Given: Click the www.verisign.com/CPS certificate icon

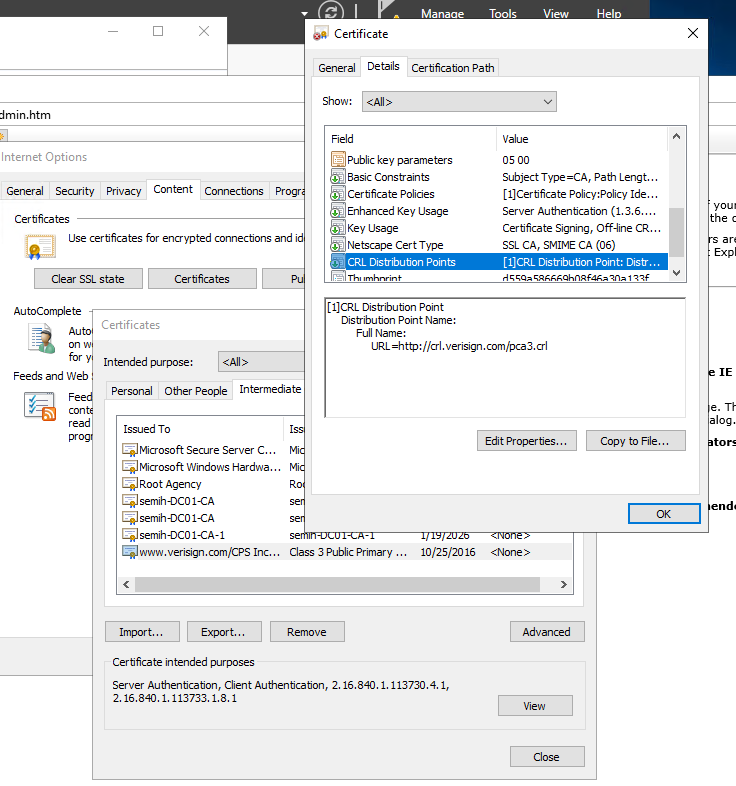Looking at the screenshot, I should pyautogui.click(x=129, y=552).
